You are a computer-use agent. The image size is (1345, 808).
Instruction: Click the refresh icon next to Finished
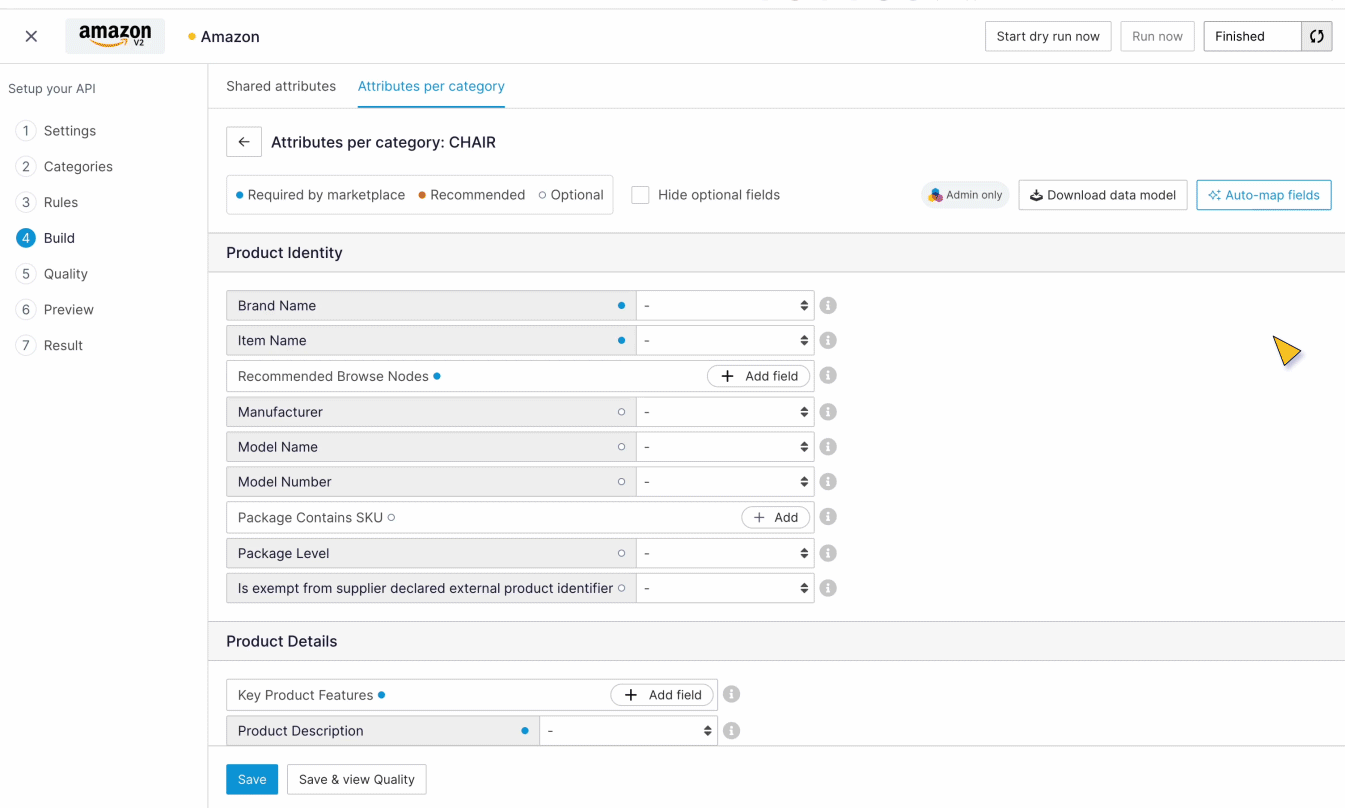tap(1316, 37)
